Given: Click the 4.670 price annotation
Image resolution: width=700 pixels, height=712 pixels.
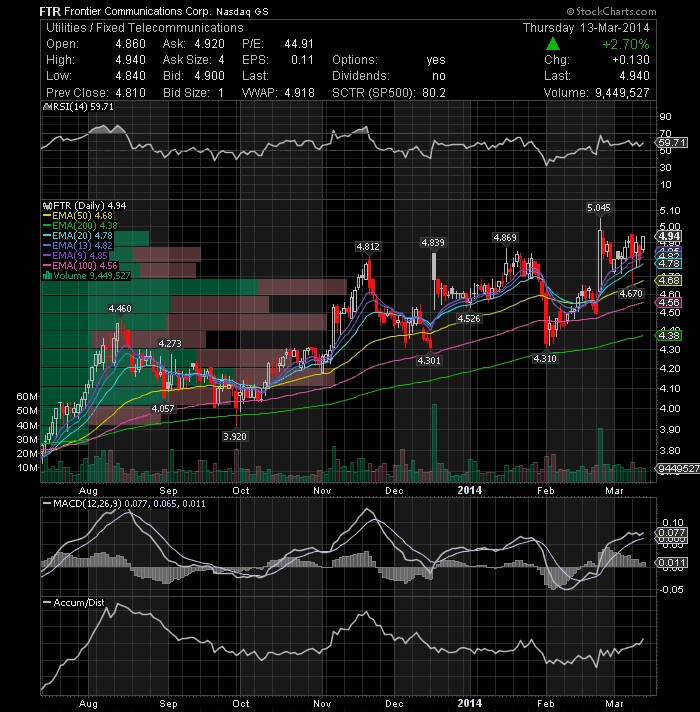Looking at the screenshot, I should click(x=631, y=294).
